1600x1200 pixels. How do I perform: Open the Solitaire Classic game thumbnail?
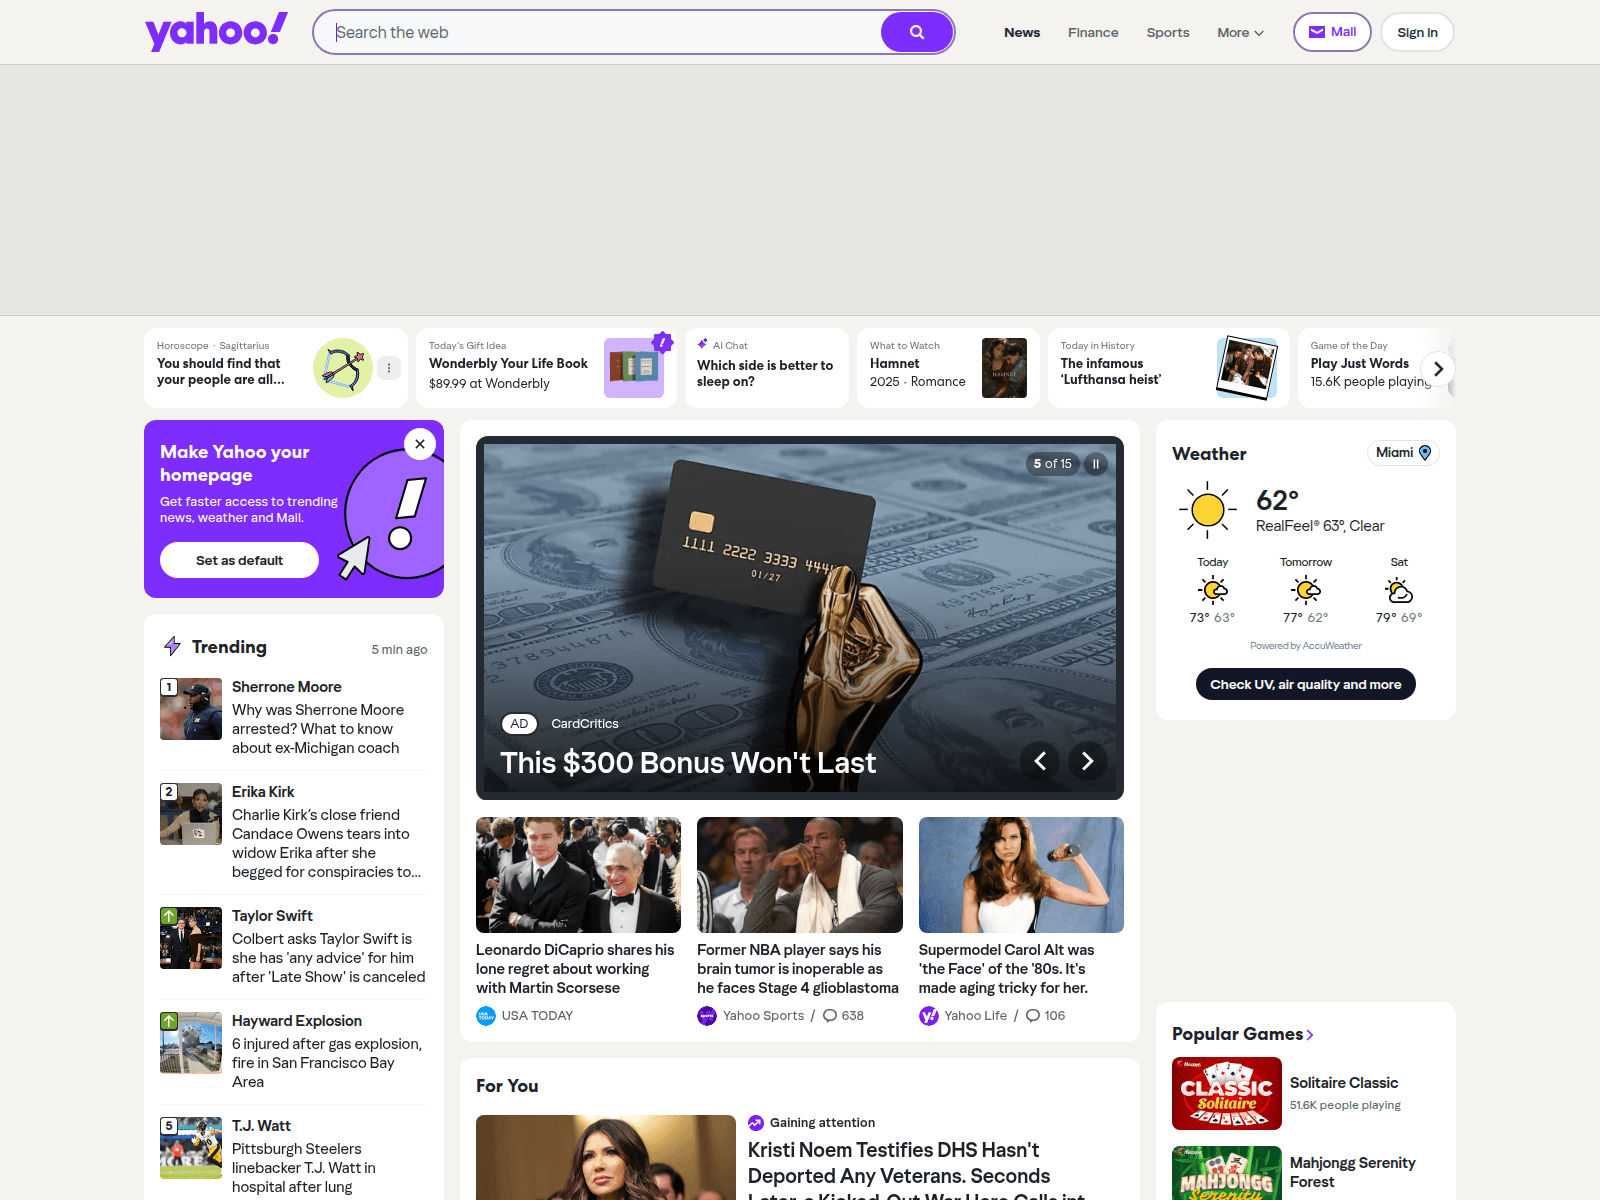click(1226, 1093)
